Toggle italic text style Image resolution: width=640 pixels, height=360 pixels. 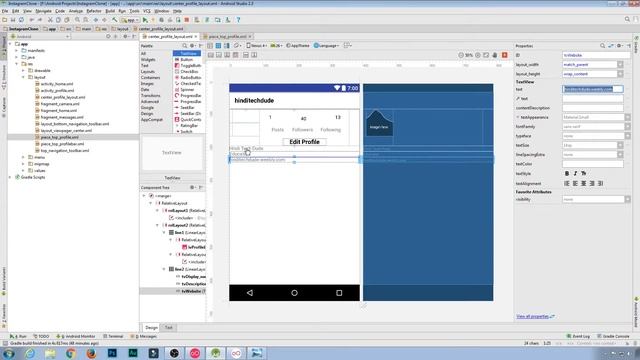coord(575,173)
